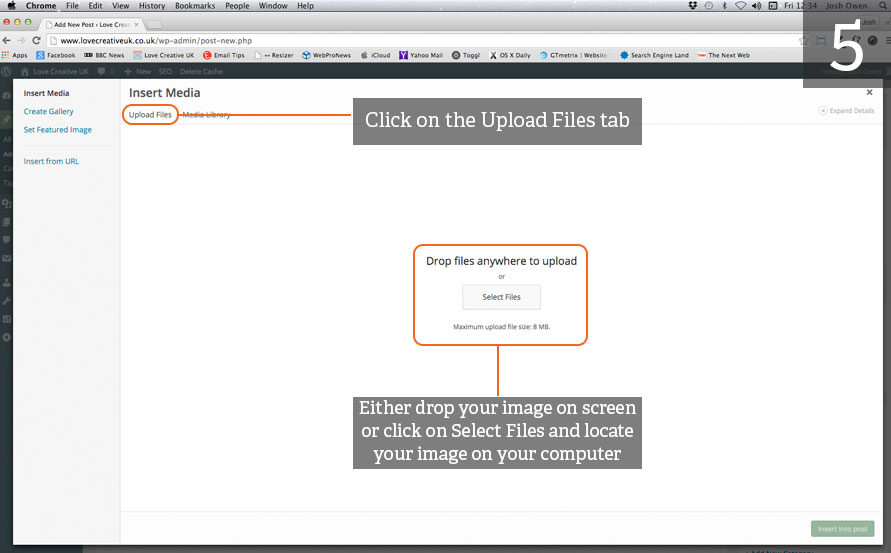Select Insert Media in sidebar
Screen dimensions: 891x553
[x=47, y=93]
